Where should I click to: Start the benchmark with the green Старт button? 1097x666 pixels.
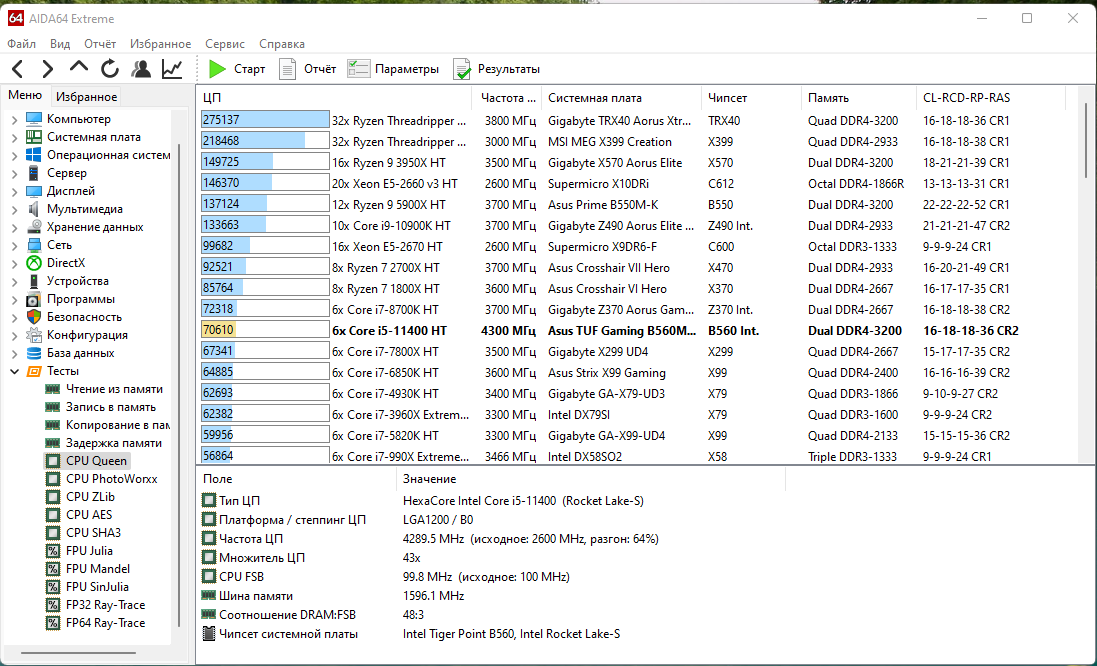(237, 69)
